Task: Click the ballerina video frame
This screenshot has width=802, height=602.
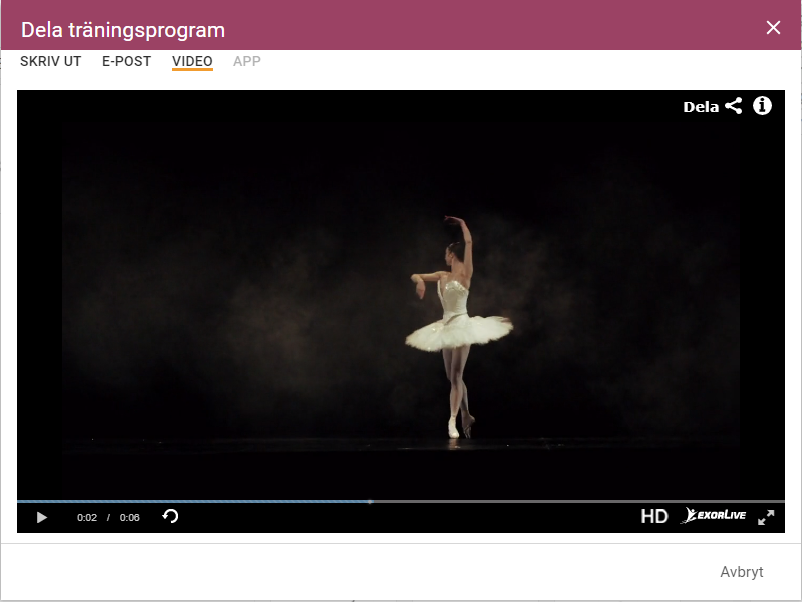Action: 401,295
